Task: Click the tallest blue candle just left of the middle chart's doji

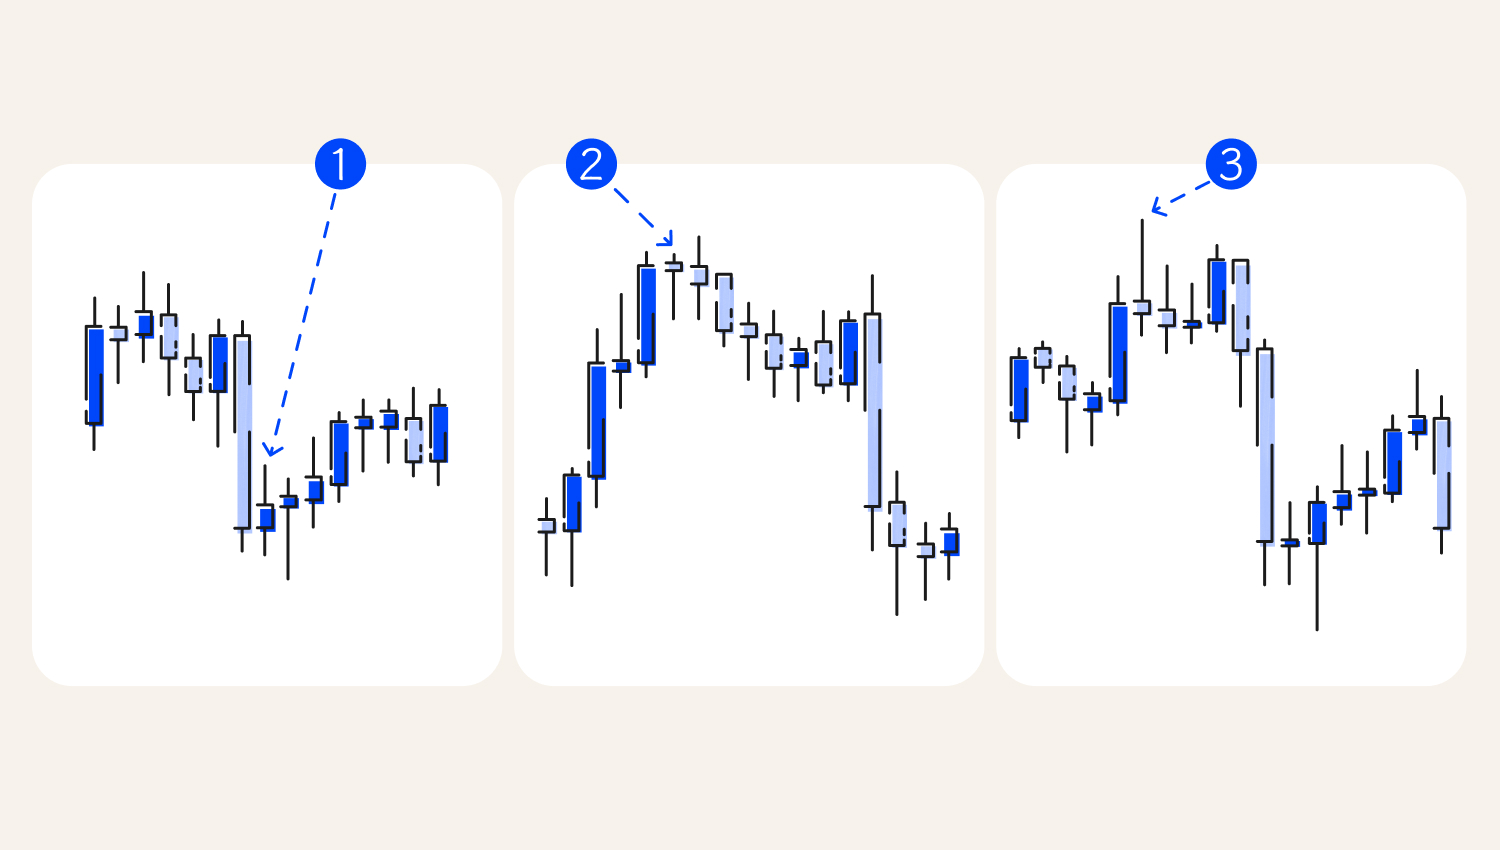Action: click(x=647, y=314)
